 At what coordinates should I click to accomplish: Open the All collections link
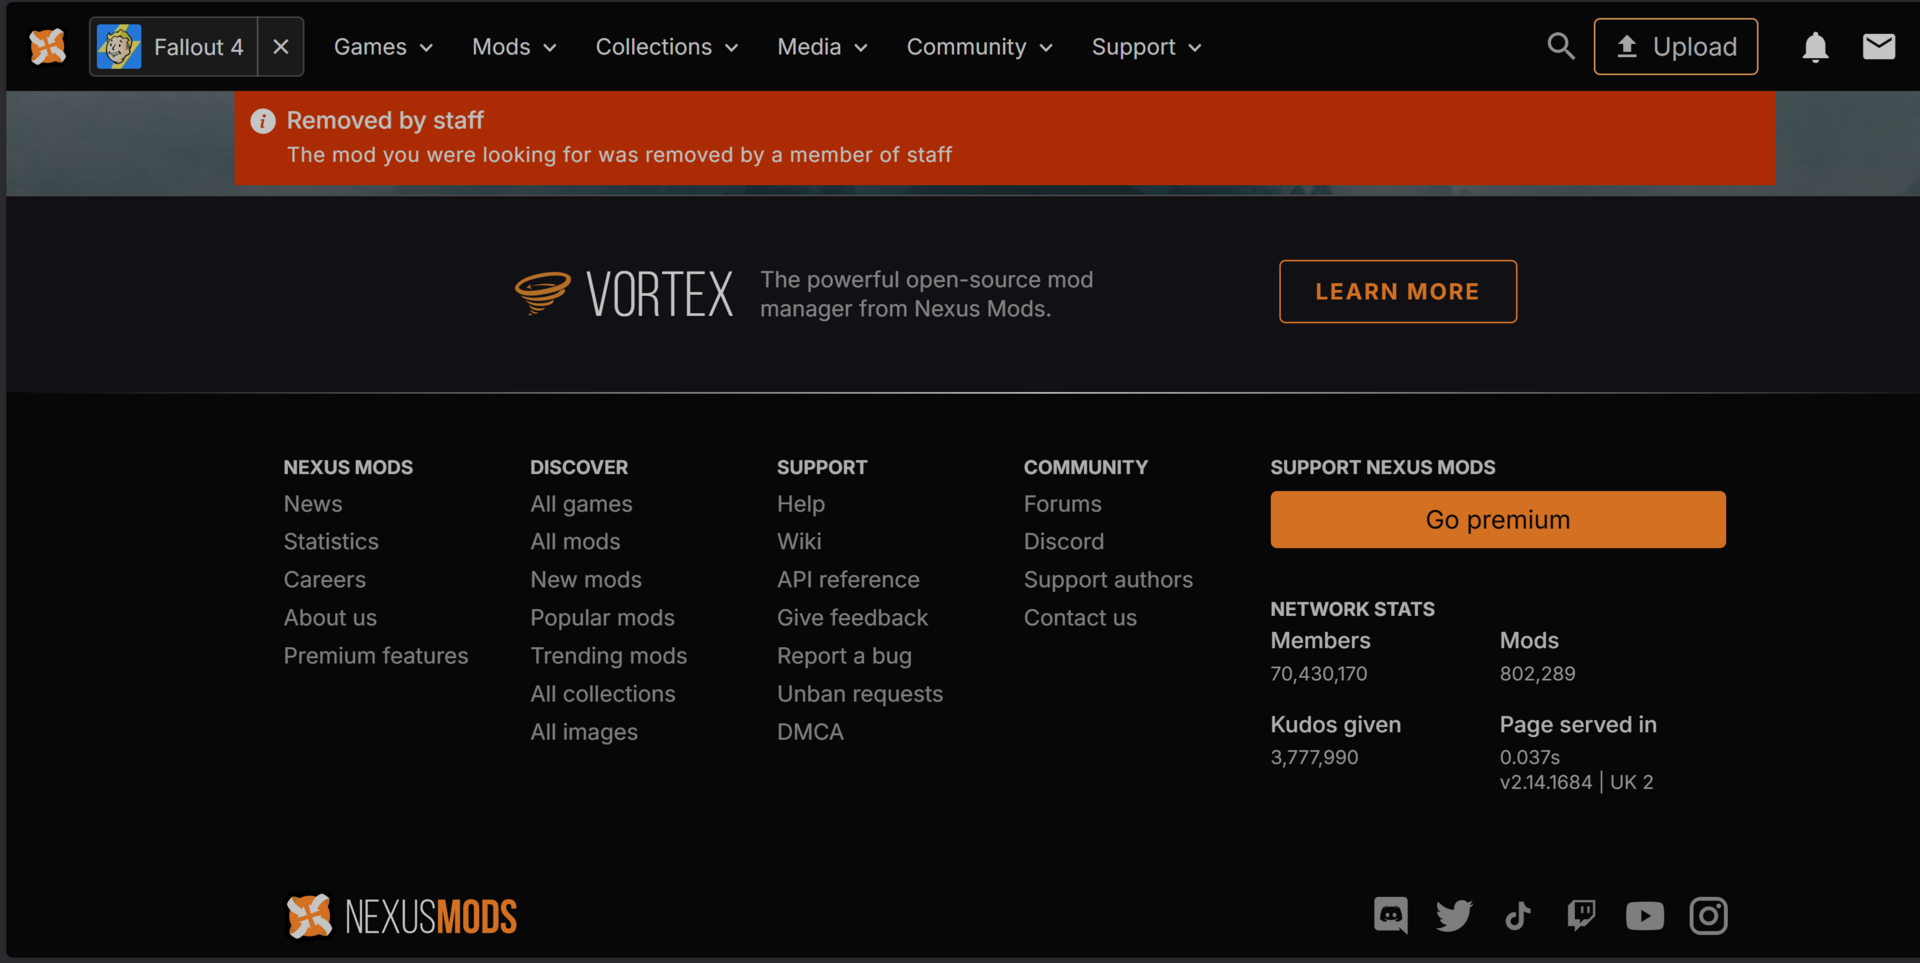point(603,694)
